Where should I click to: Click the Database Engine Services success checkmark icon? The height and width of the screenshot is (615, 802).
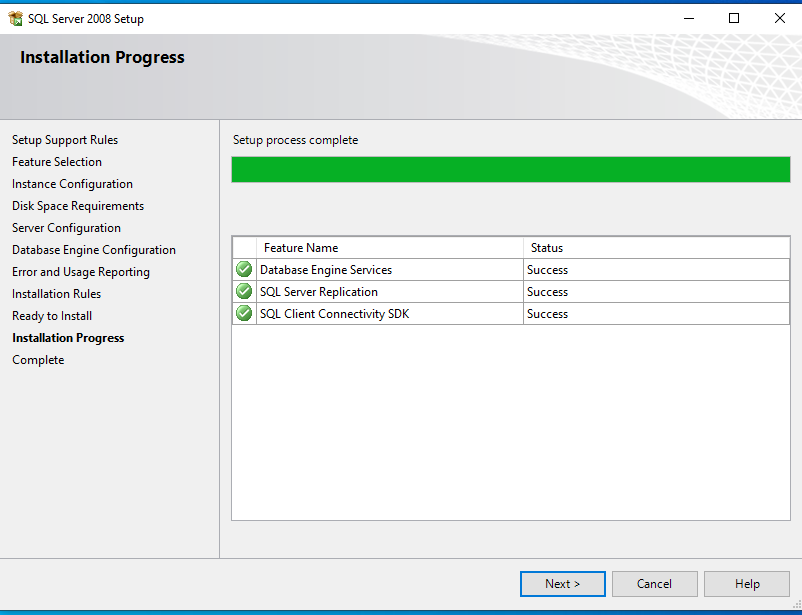click(x=244, y=269)
